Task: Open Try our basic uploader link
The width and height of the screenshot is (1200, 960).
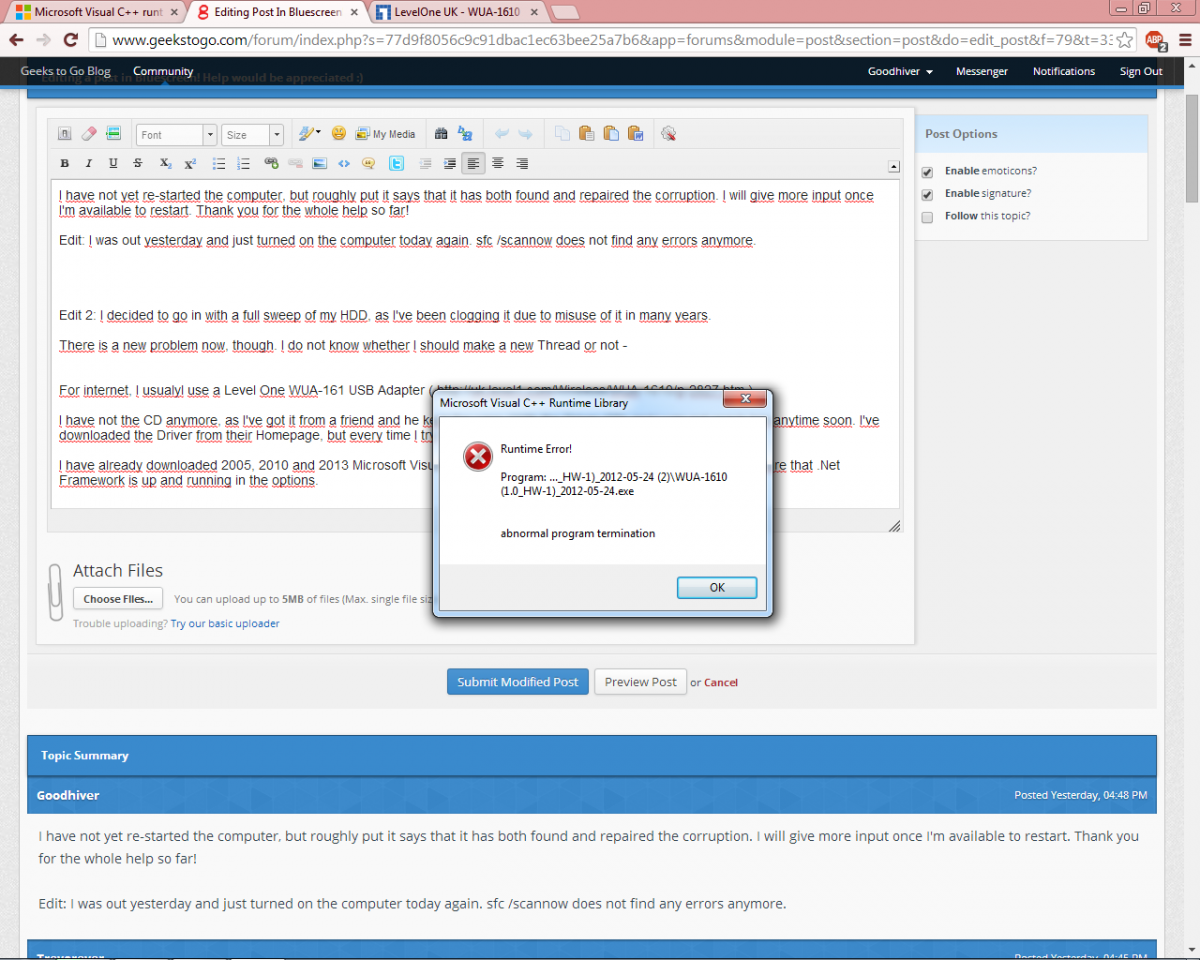Action: [225, 623]
